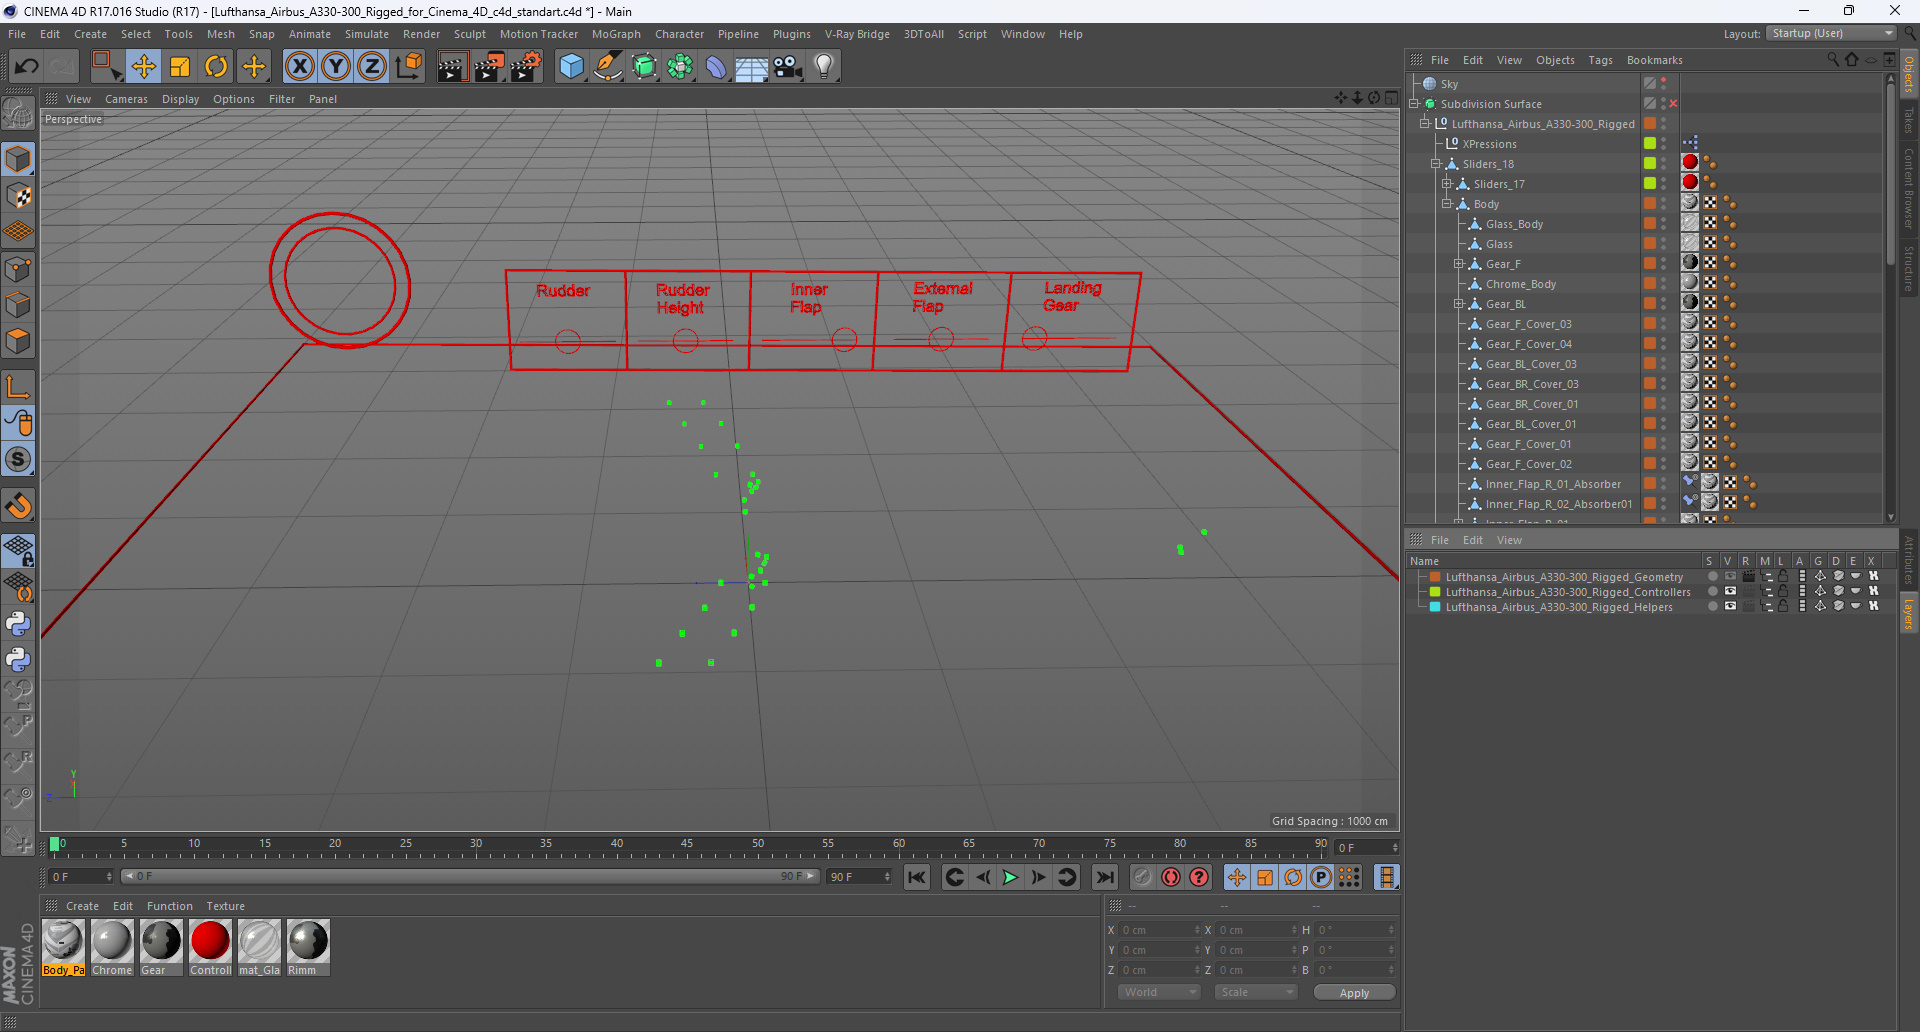Select the red Controll material swatch

pyautogui.click(x=210, y=947)
